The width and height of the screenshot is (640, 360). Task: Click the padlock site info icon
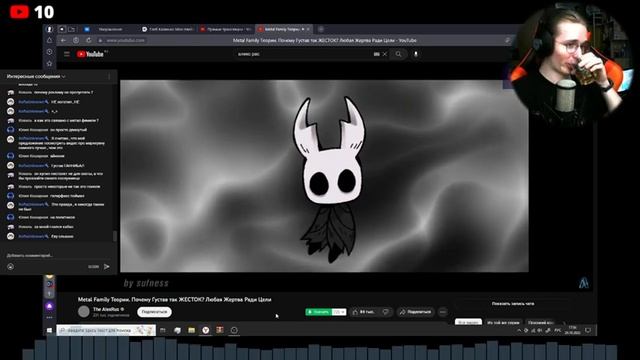pos(100,40)
